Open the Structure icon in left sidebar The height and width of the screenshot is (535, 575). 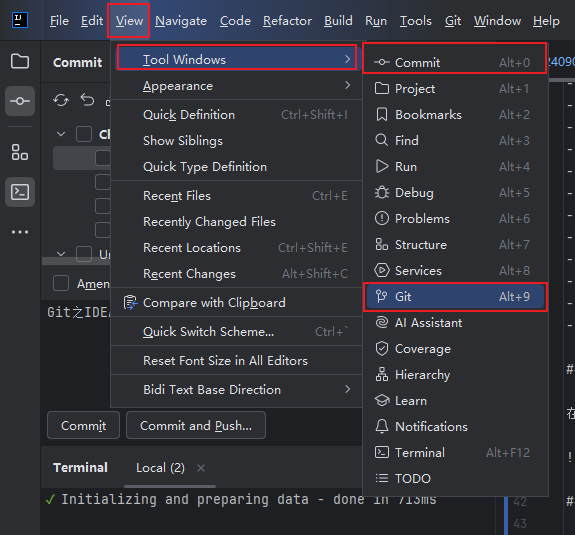click(20, 152)
